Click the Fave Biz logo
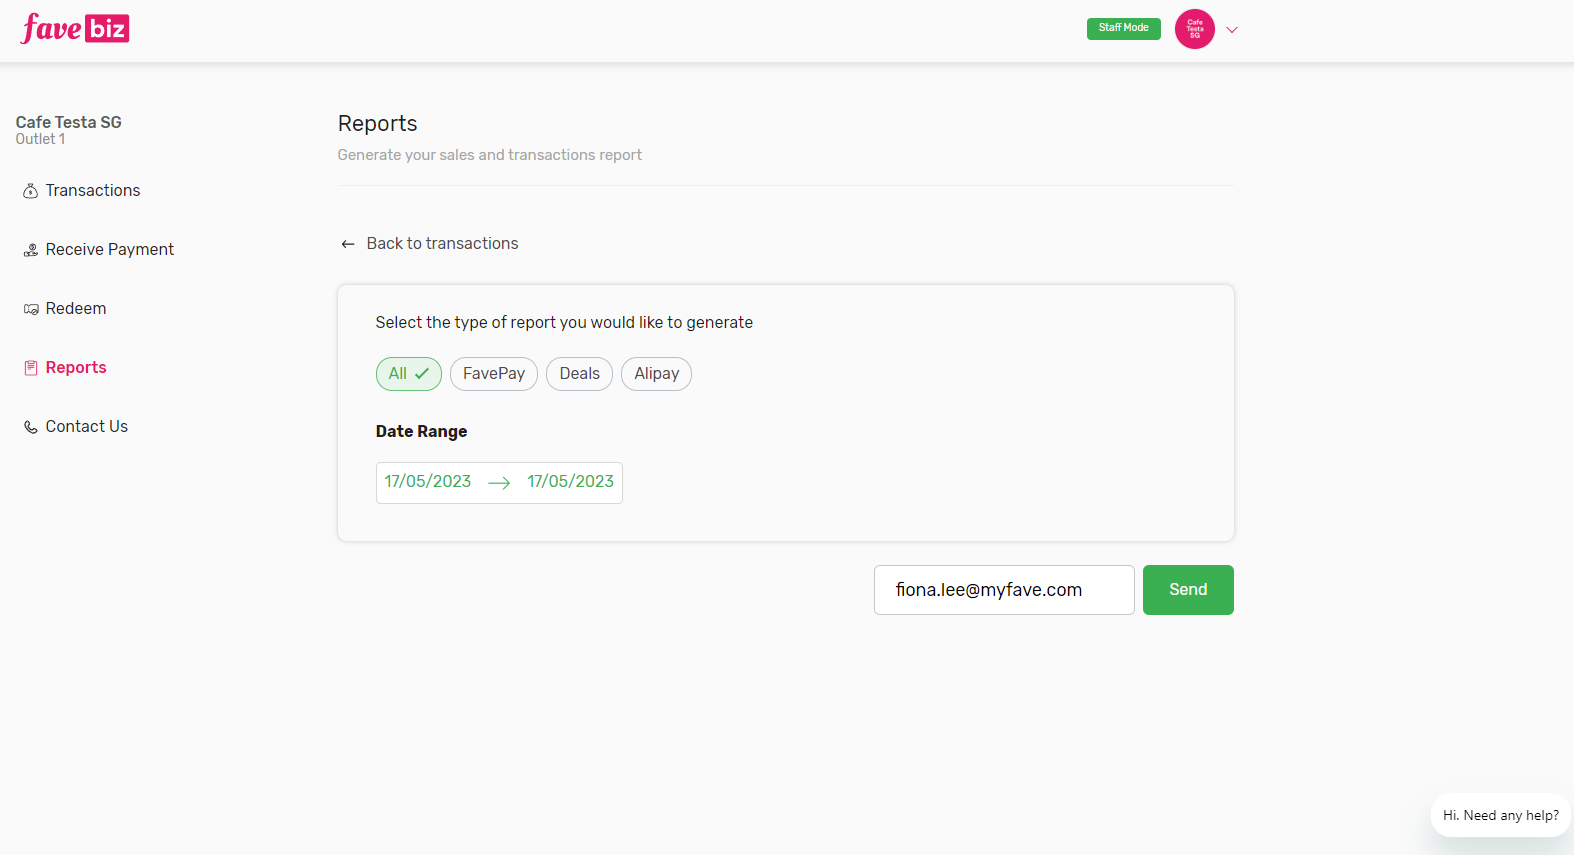 click(75, 28)
